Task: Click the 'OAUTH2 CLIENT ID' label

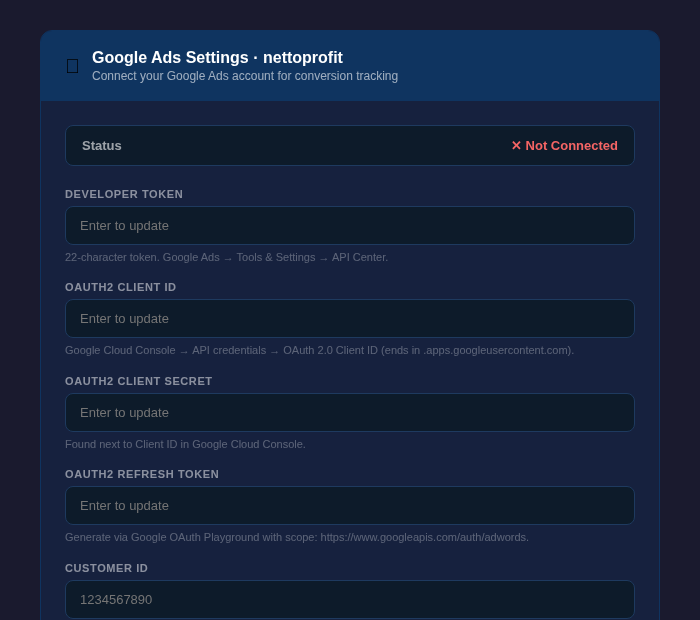Action: [121, 287]
